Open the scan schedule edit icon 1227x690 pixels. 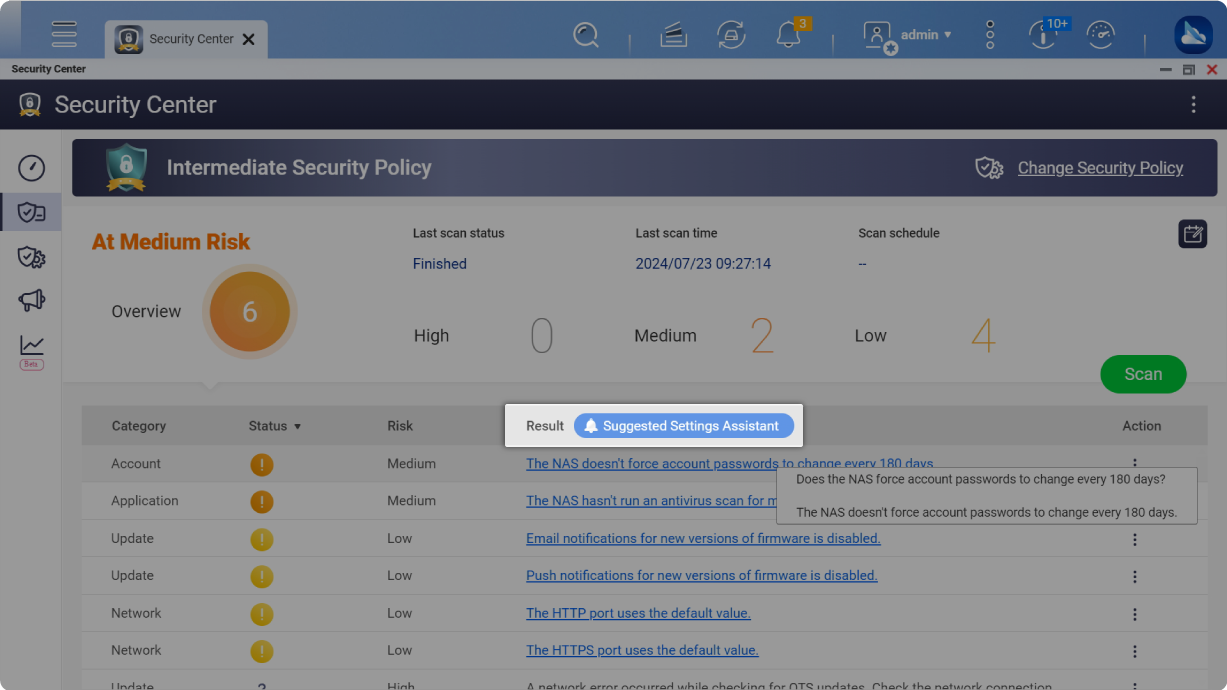(1192, 234)
